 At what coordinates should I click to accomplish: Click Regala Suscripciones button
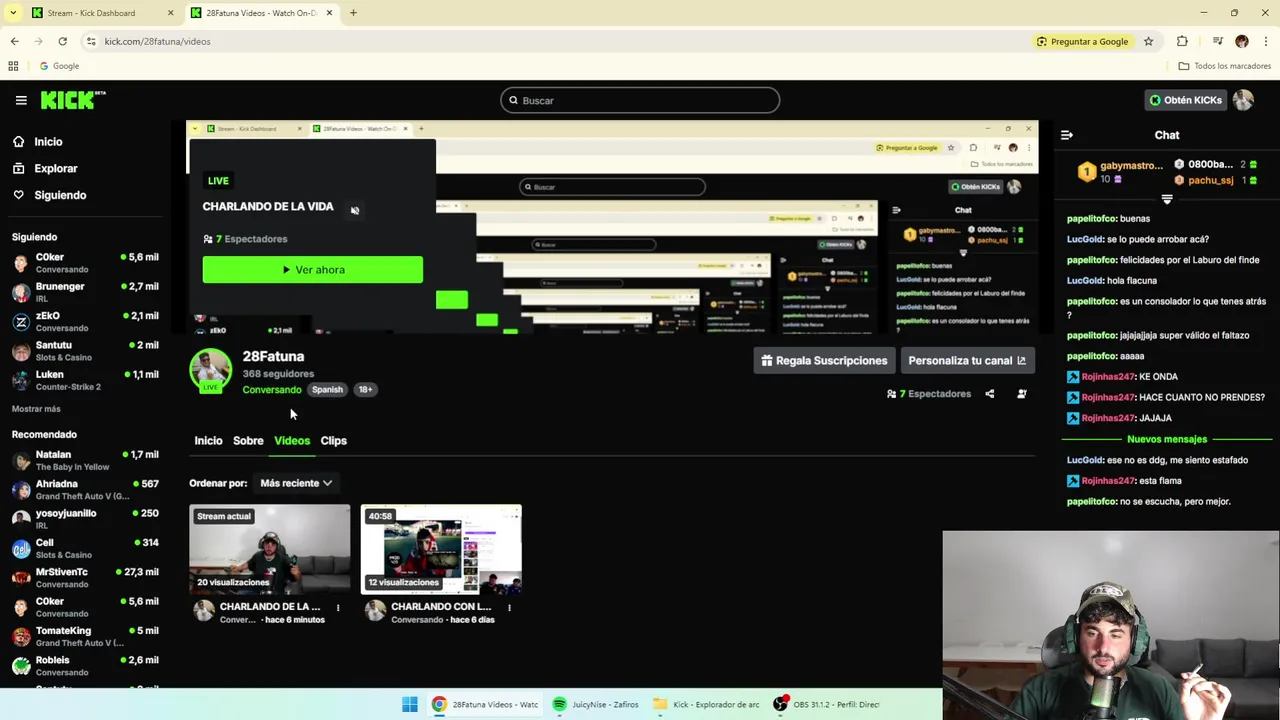[824, 361]
